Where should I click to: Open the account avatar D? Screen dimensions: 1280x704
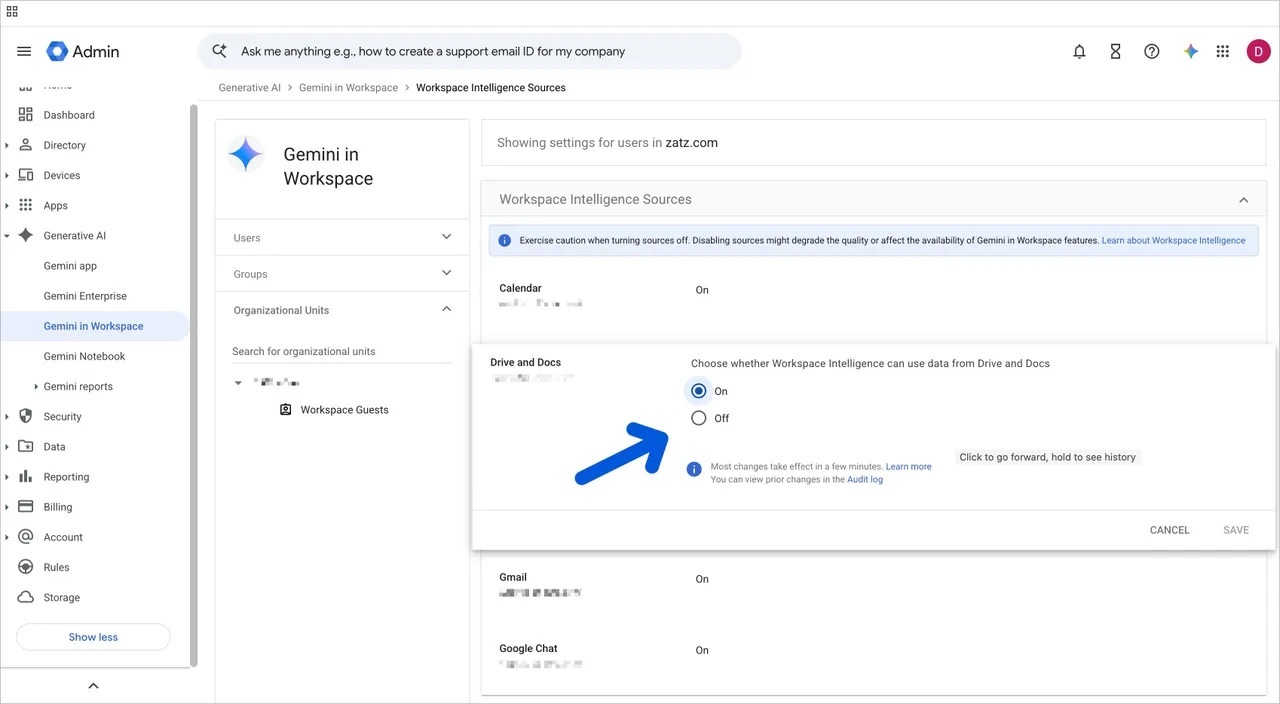pyautogui.click(x=1258, y=51)
